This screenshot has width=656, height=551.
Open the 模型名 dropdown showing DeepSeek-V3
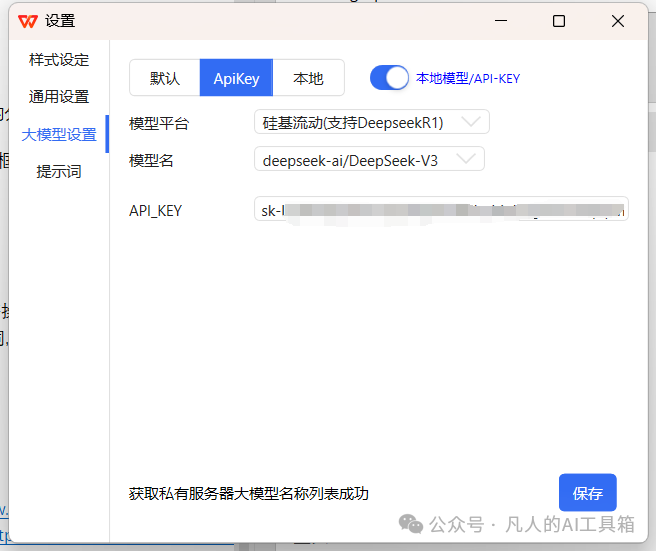[x=369, y=159]
